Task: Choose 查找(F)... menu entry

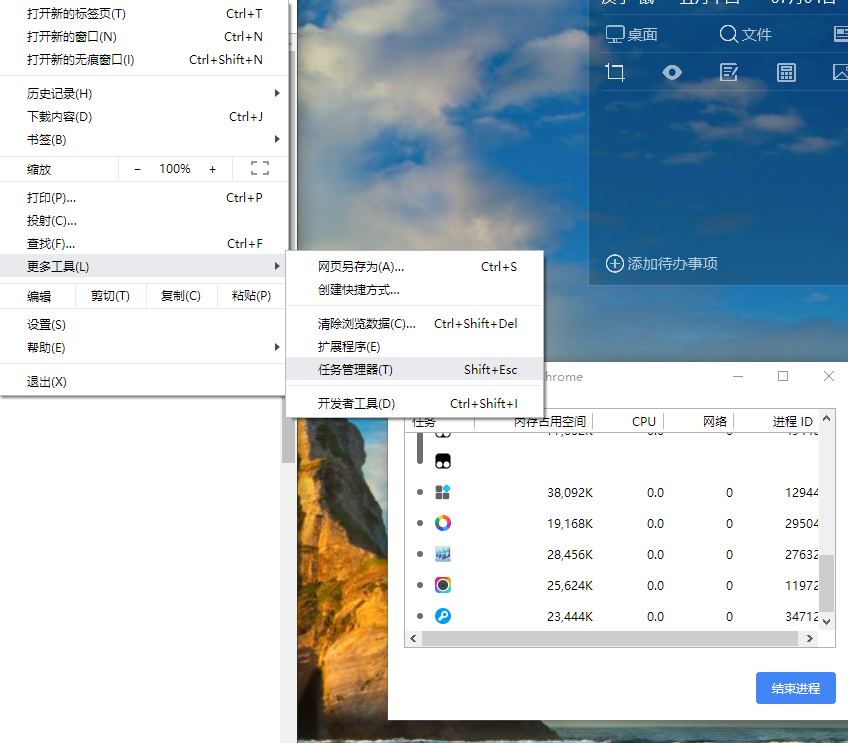Action: 143,243
